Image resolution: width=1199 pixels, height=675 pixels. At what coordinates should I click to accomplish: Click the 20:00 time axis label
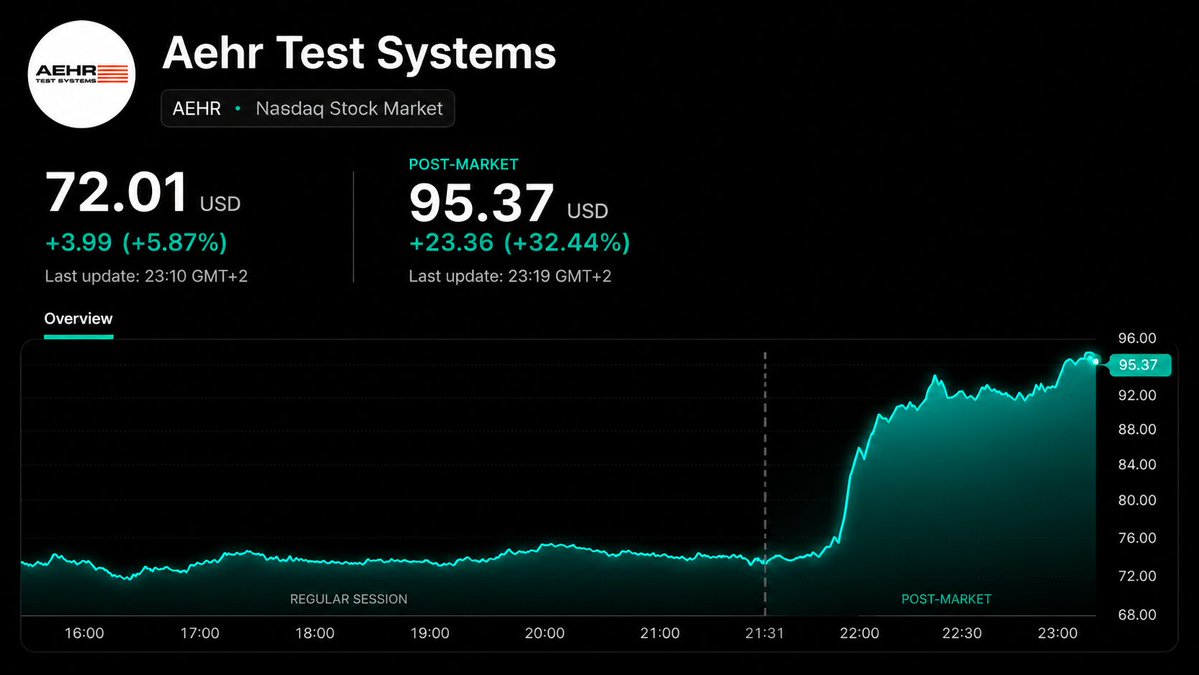click(544, 633)
